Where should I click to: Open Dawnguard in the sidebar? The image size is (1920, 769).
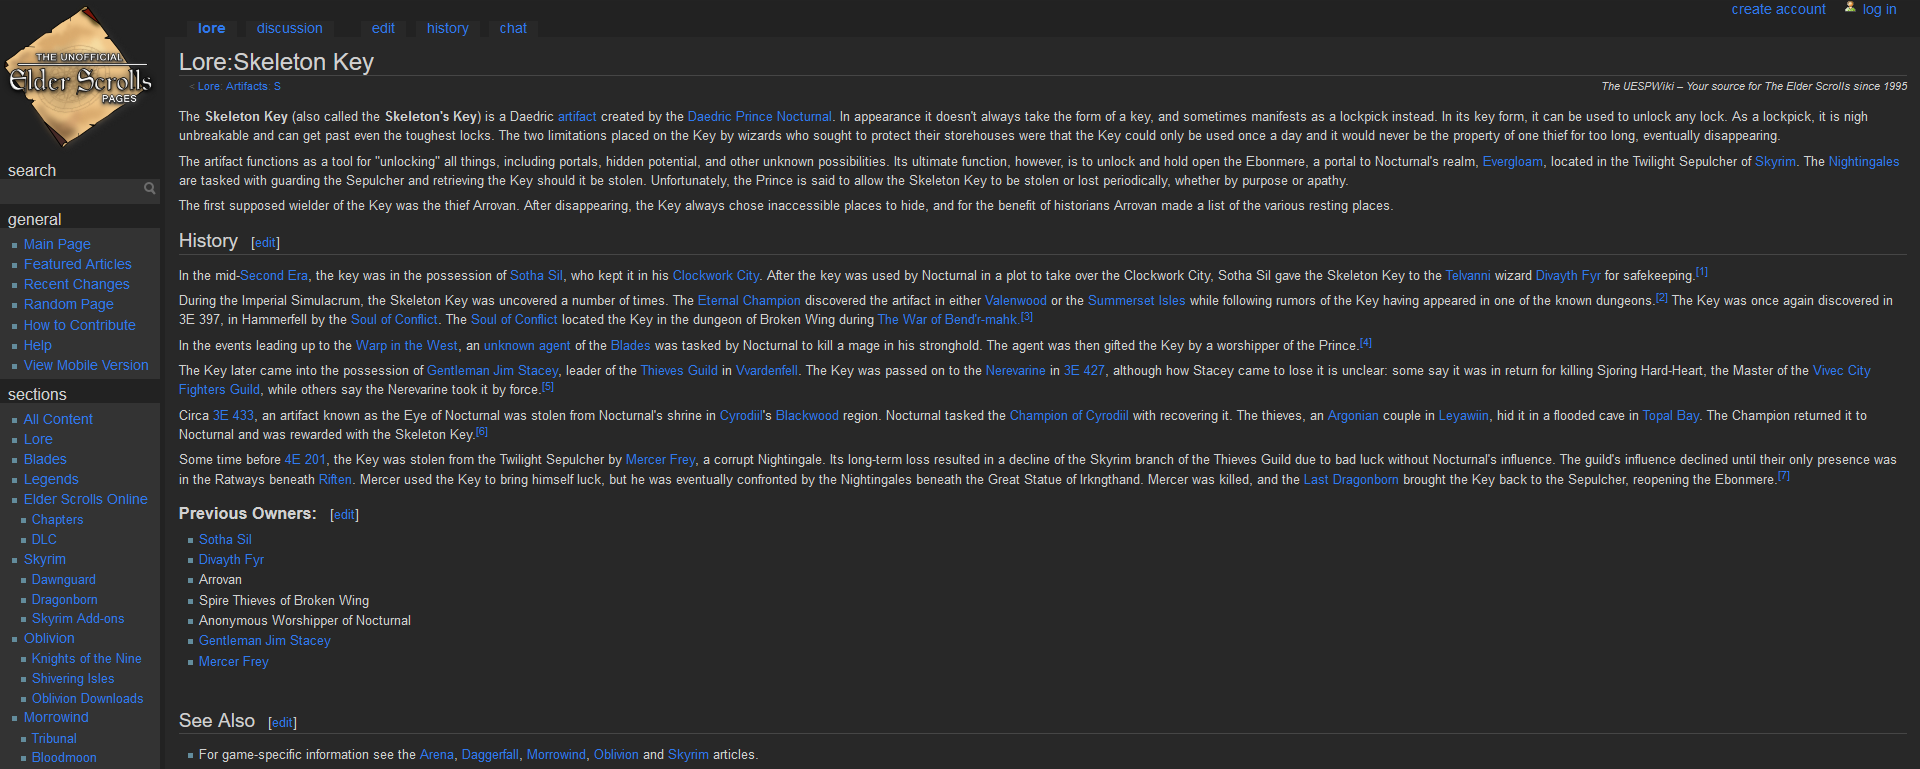63,580
